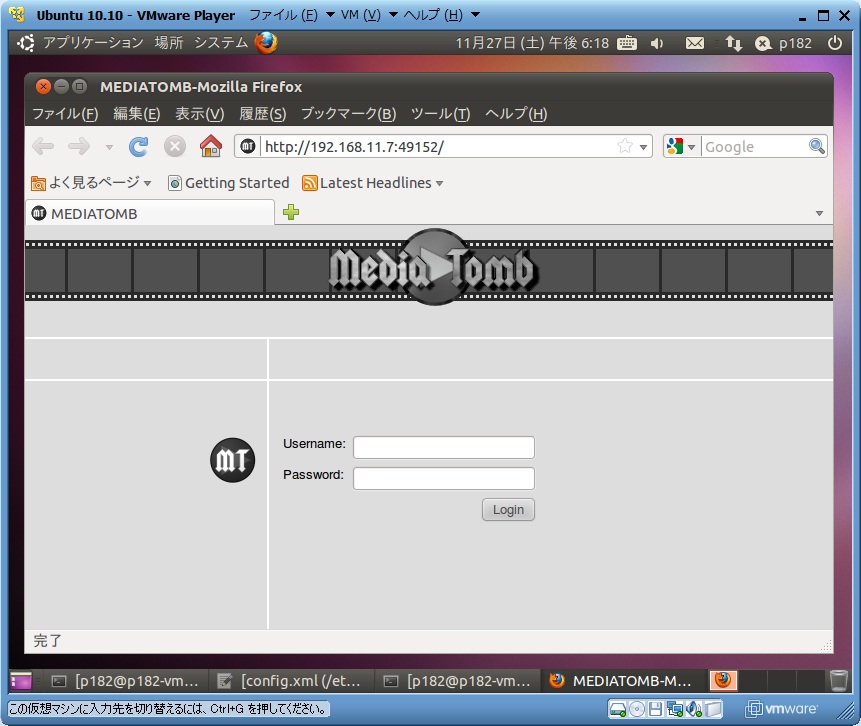Open the back/forward history dropdown arrow
861x726 pixels.
pos(109,147)
